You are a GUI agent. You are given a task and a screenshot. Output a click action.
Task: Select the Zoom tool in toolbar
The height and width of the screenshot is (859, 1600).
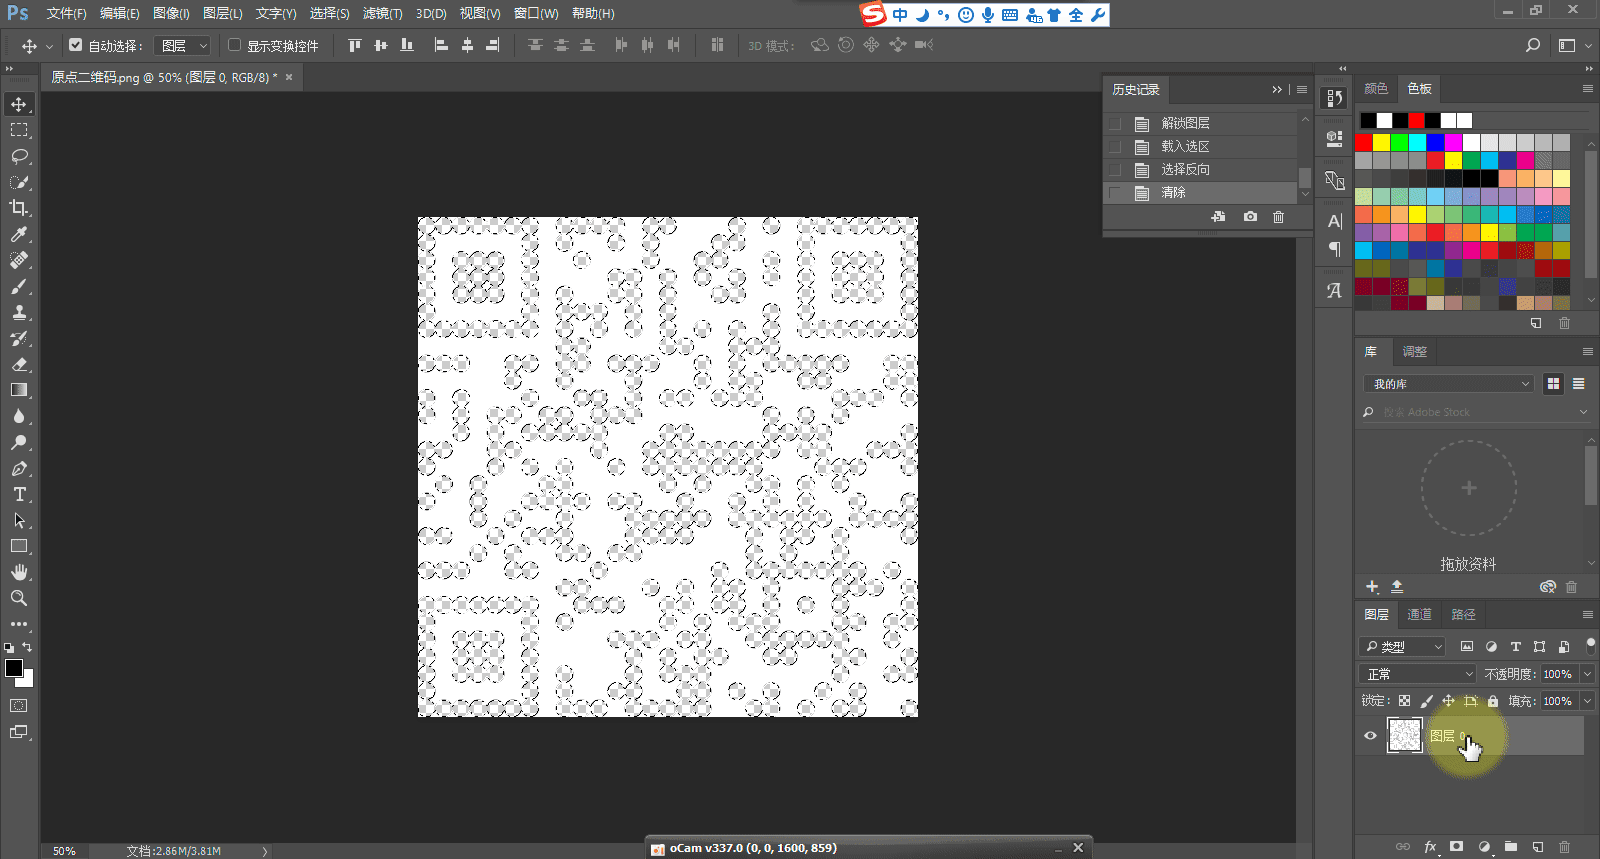(19, 598)
